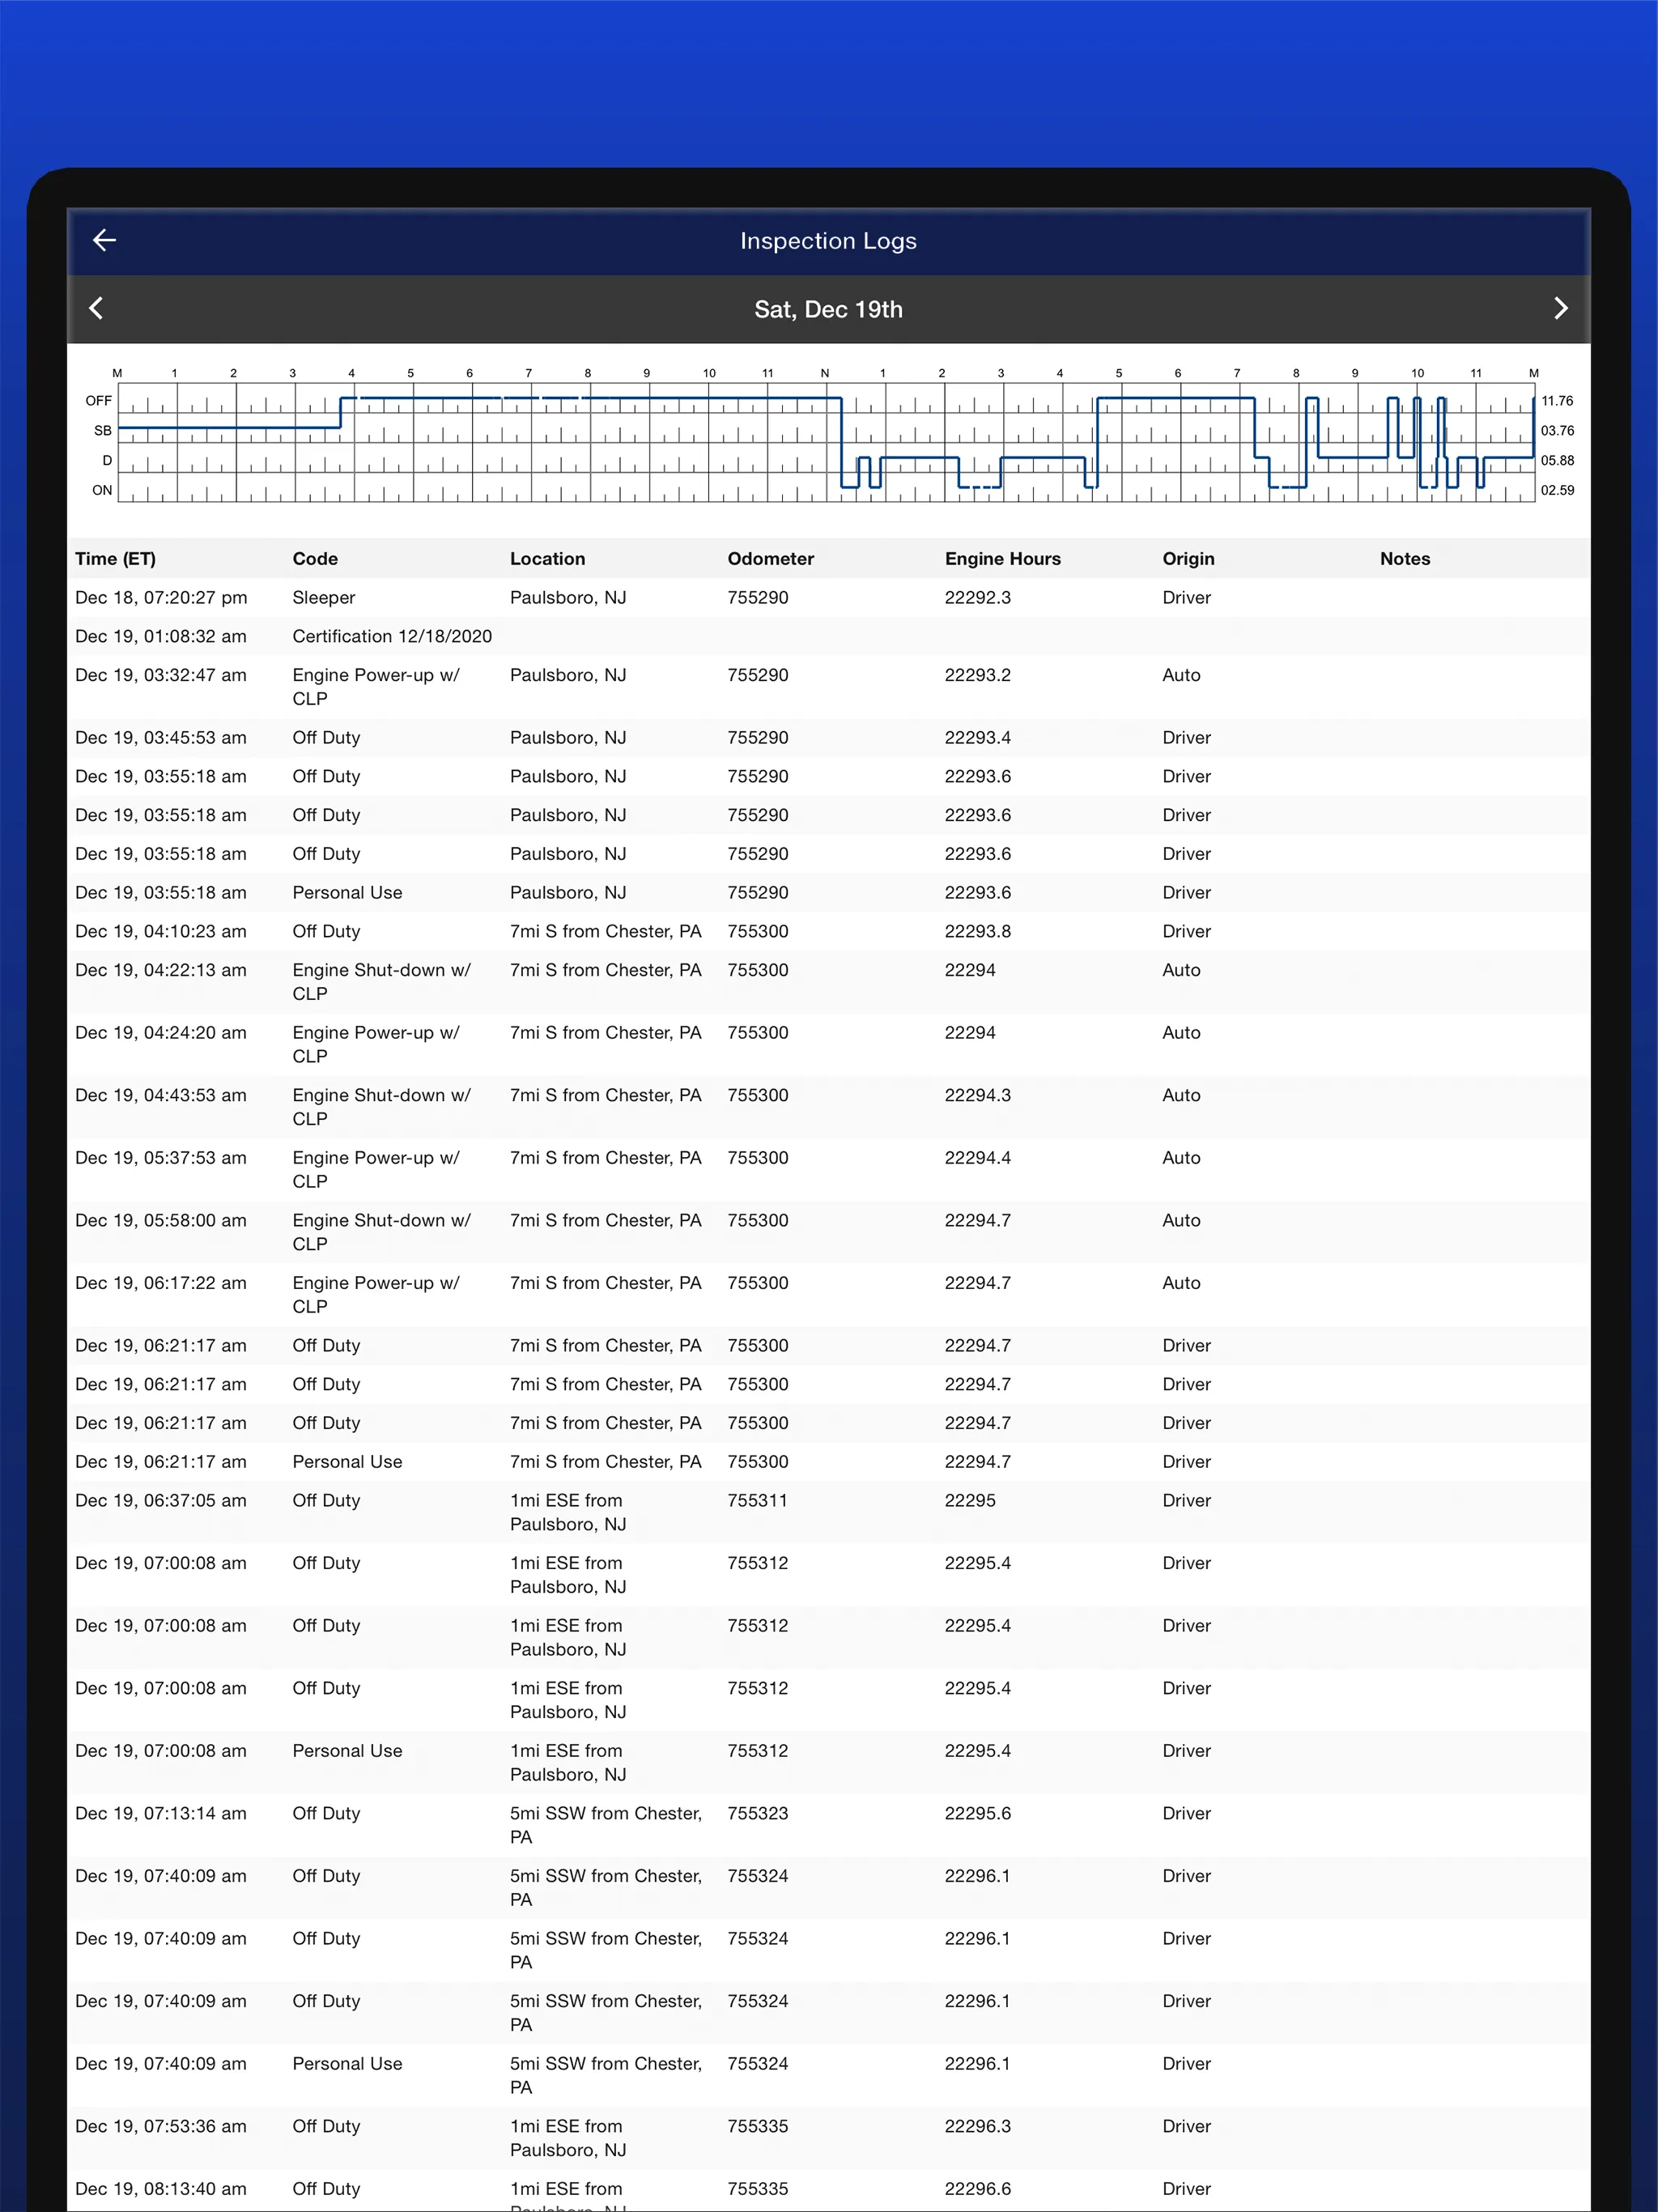Screen dimensions: 1658x2212
Task: Click engine hours 22296.3 cell
Action: click(x=977, y=2127)
